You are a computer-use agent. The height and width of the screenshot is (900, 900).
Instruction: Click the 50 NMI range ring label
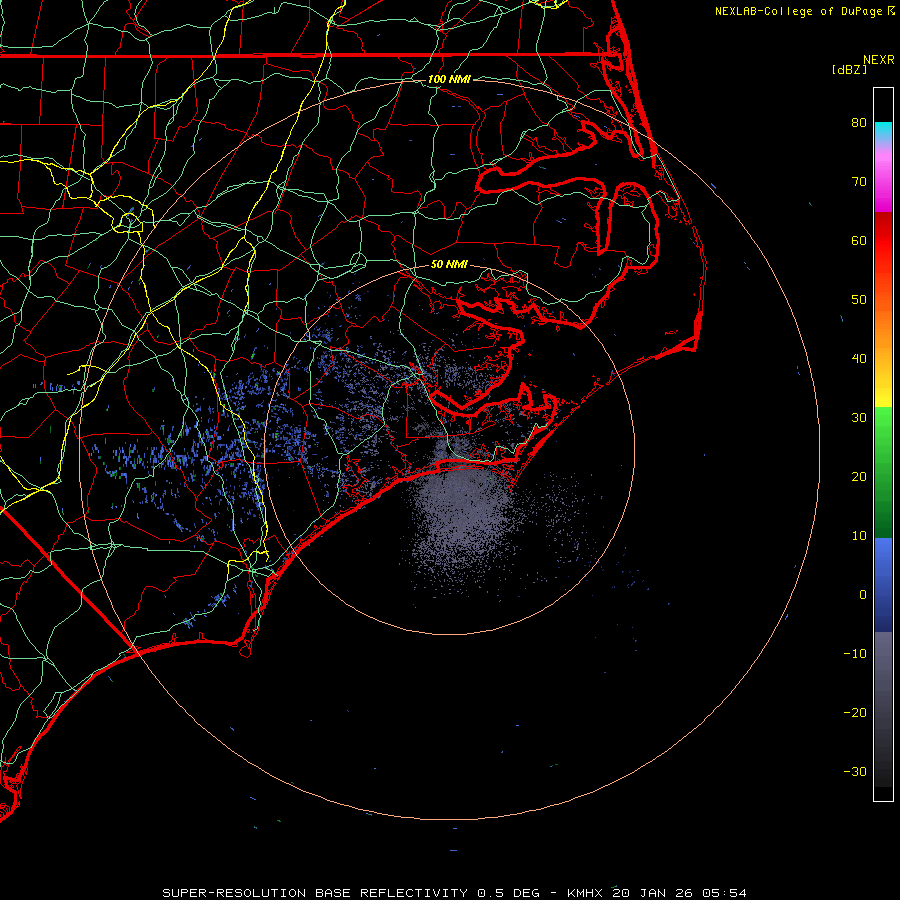pos(449,264)
